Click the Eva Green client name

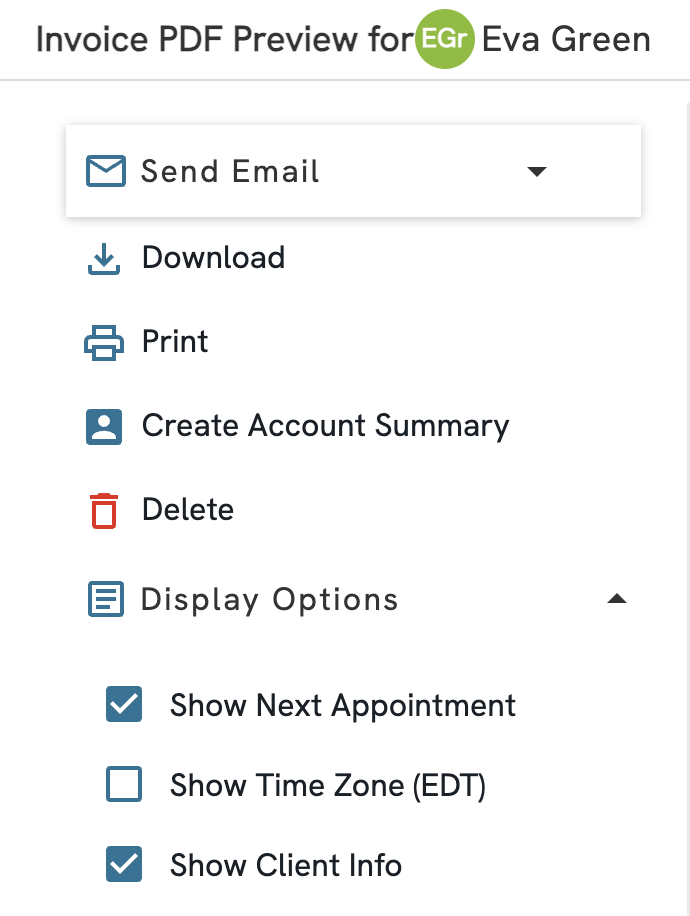pos(566,40)
